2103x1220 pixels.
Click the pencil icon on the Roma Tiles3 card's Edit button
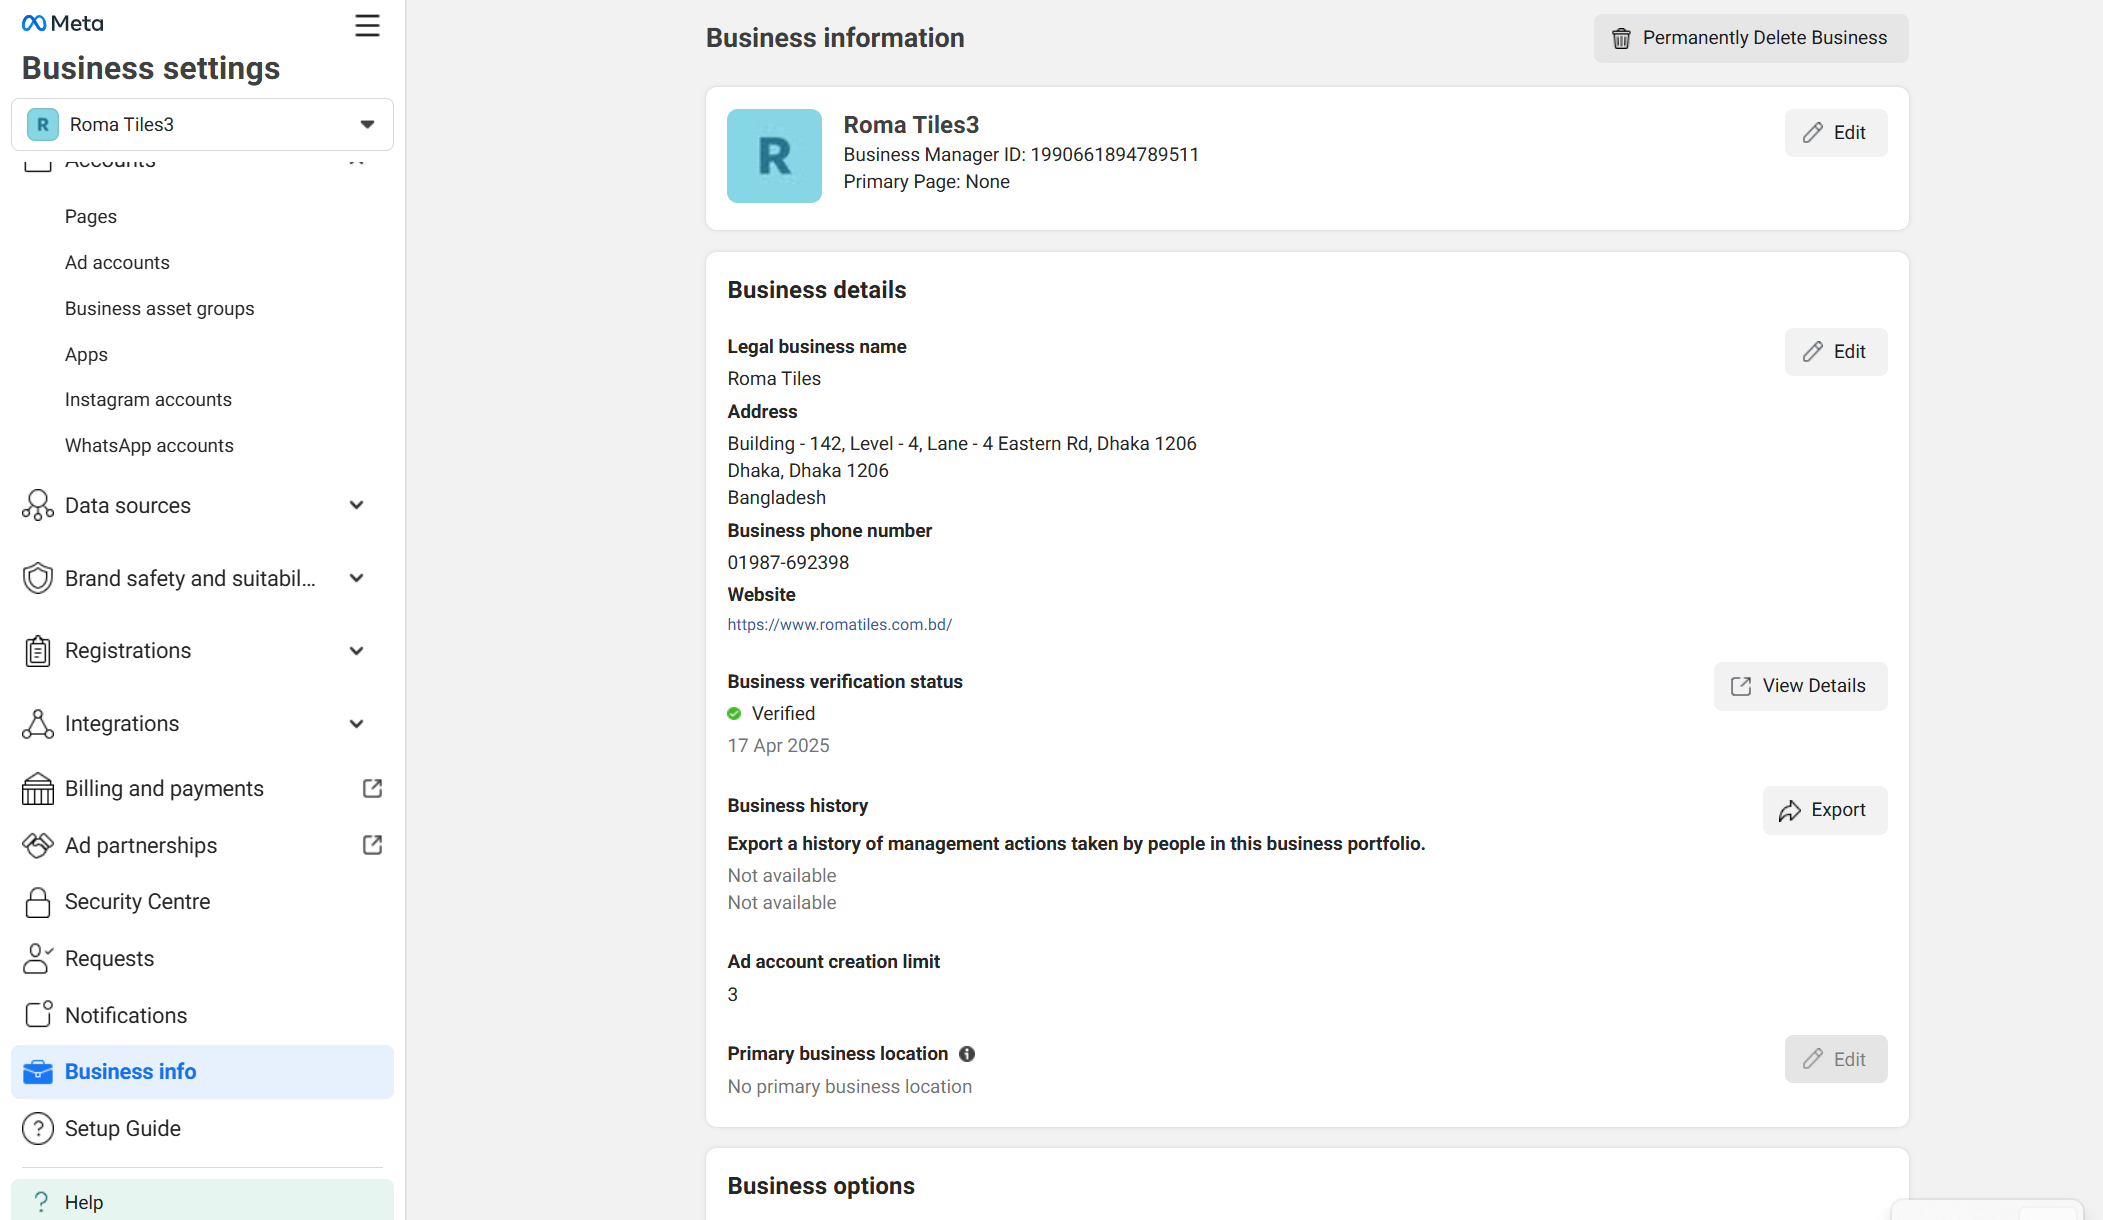1813,133
